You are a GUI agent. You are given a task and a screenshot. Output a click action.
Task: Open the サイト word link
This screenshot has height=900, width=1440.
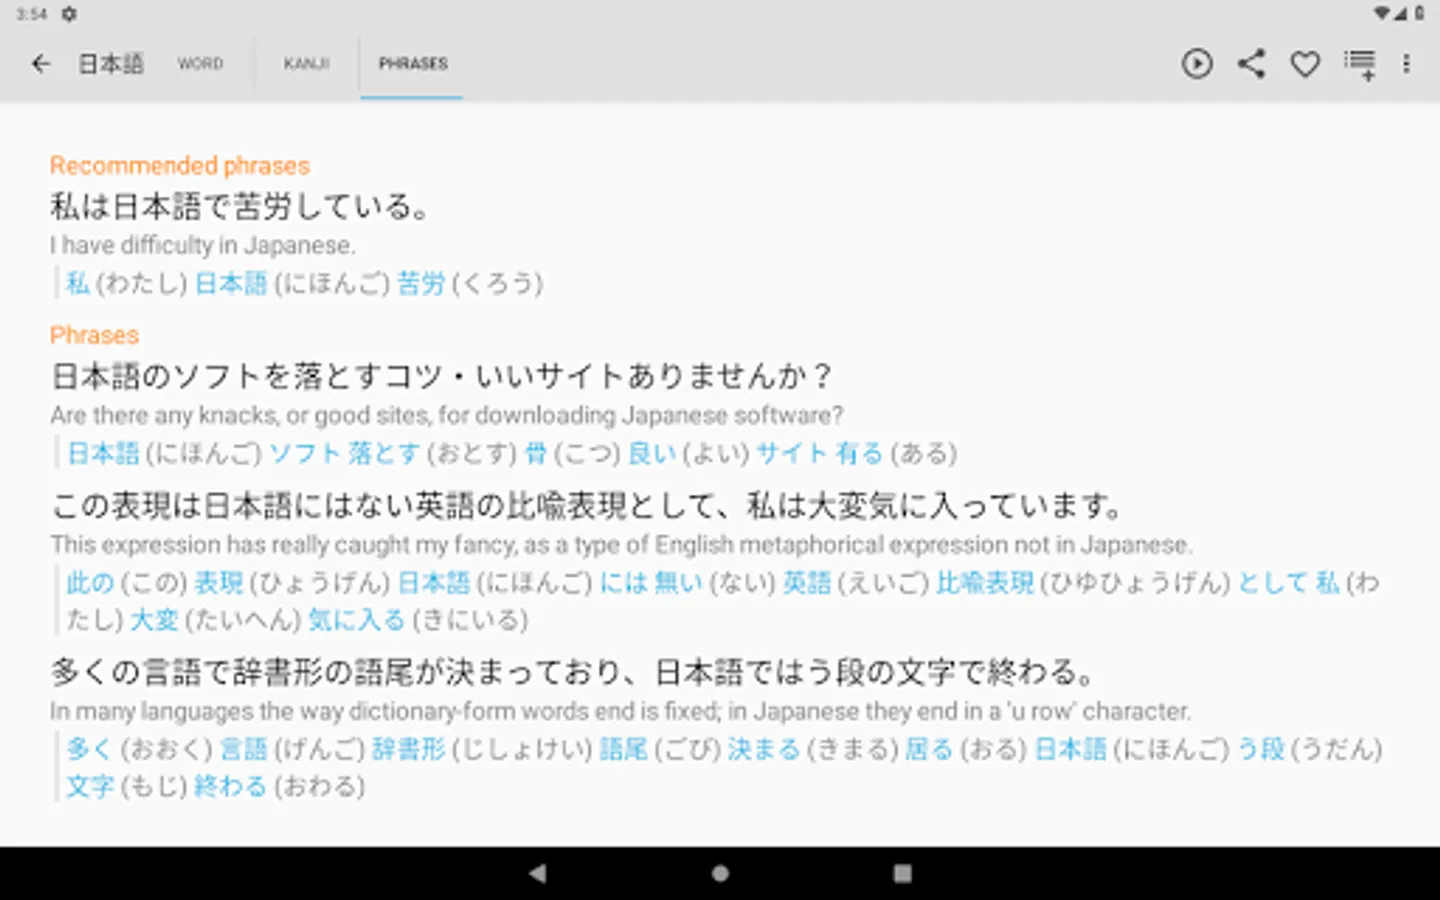coord(792,453)
